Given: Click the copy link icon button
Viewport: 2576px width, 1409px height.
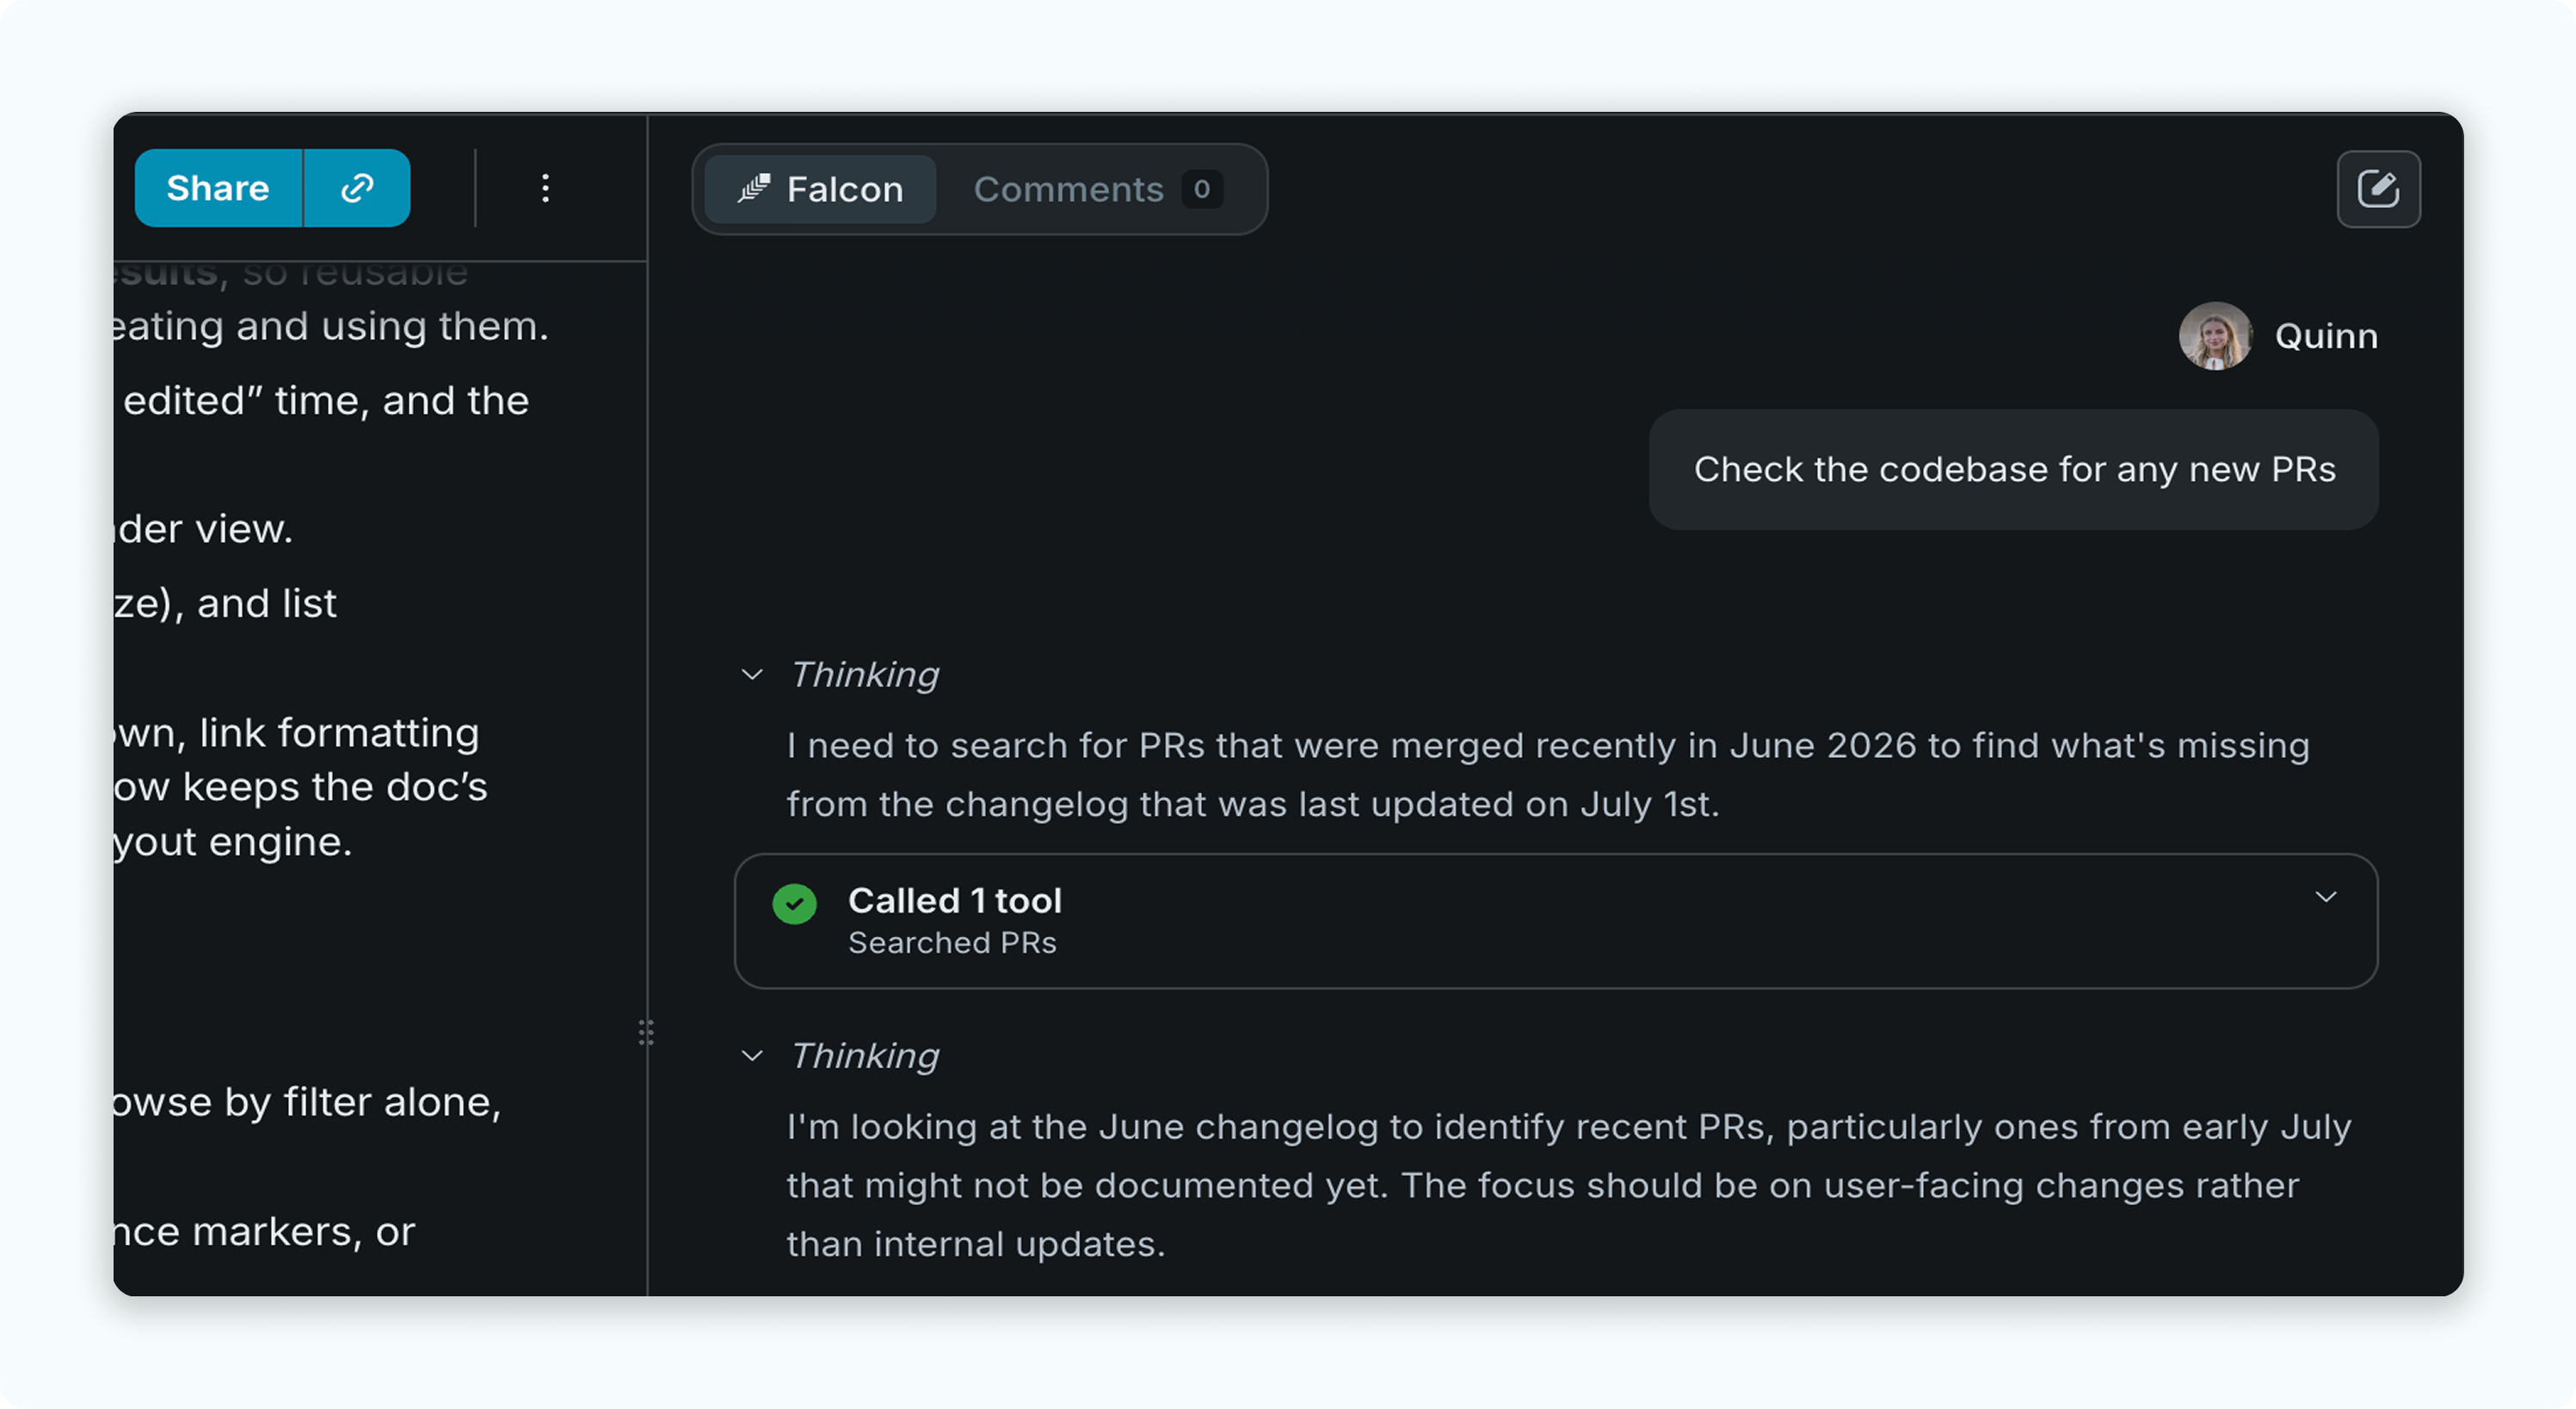Looking at the screenshot, I should tap(357, 188).
